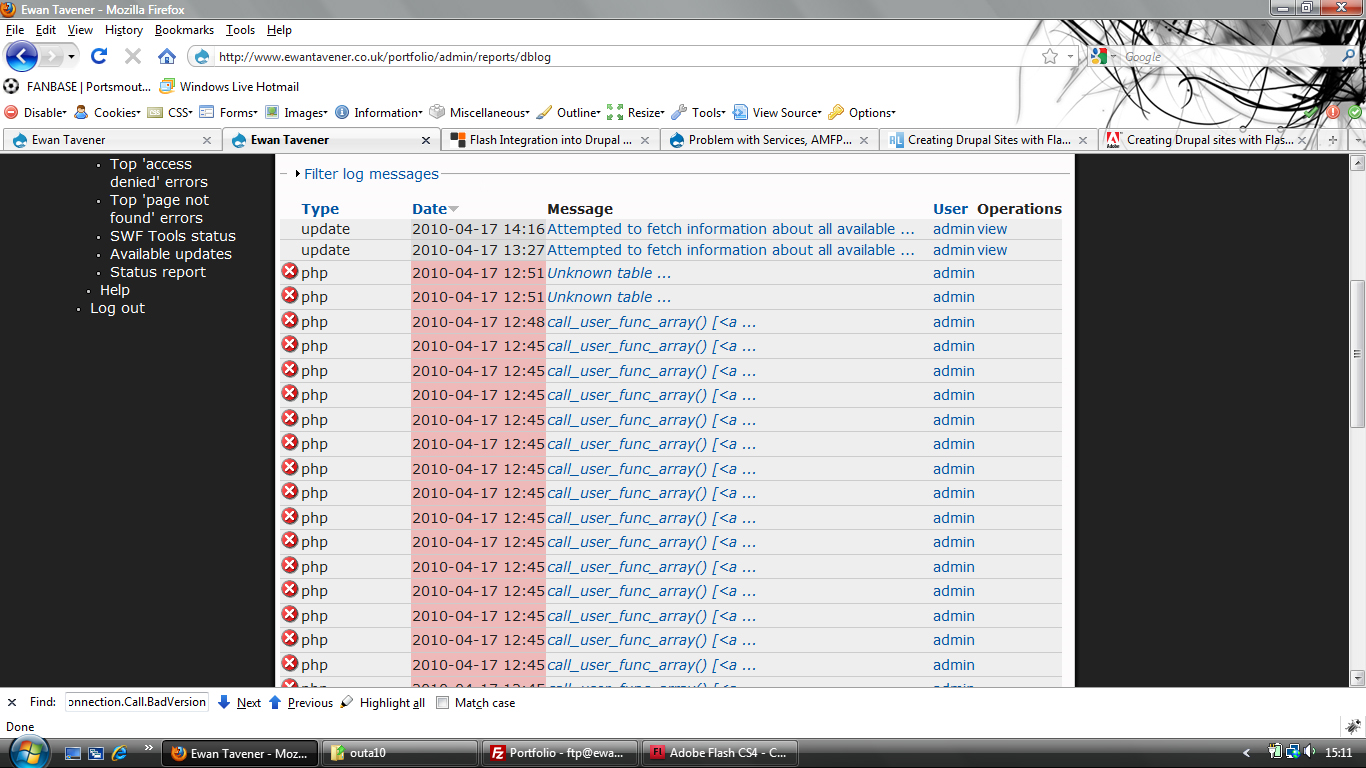Open FileZilla Portfolio window from the taskbar
The width and height of the screenshot is (1366, 768).
(560, 753)
